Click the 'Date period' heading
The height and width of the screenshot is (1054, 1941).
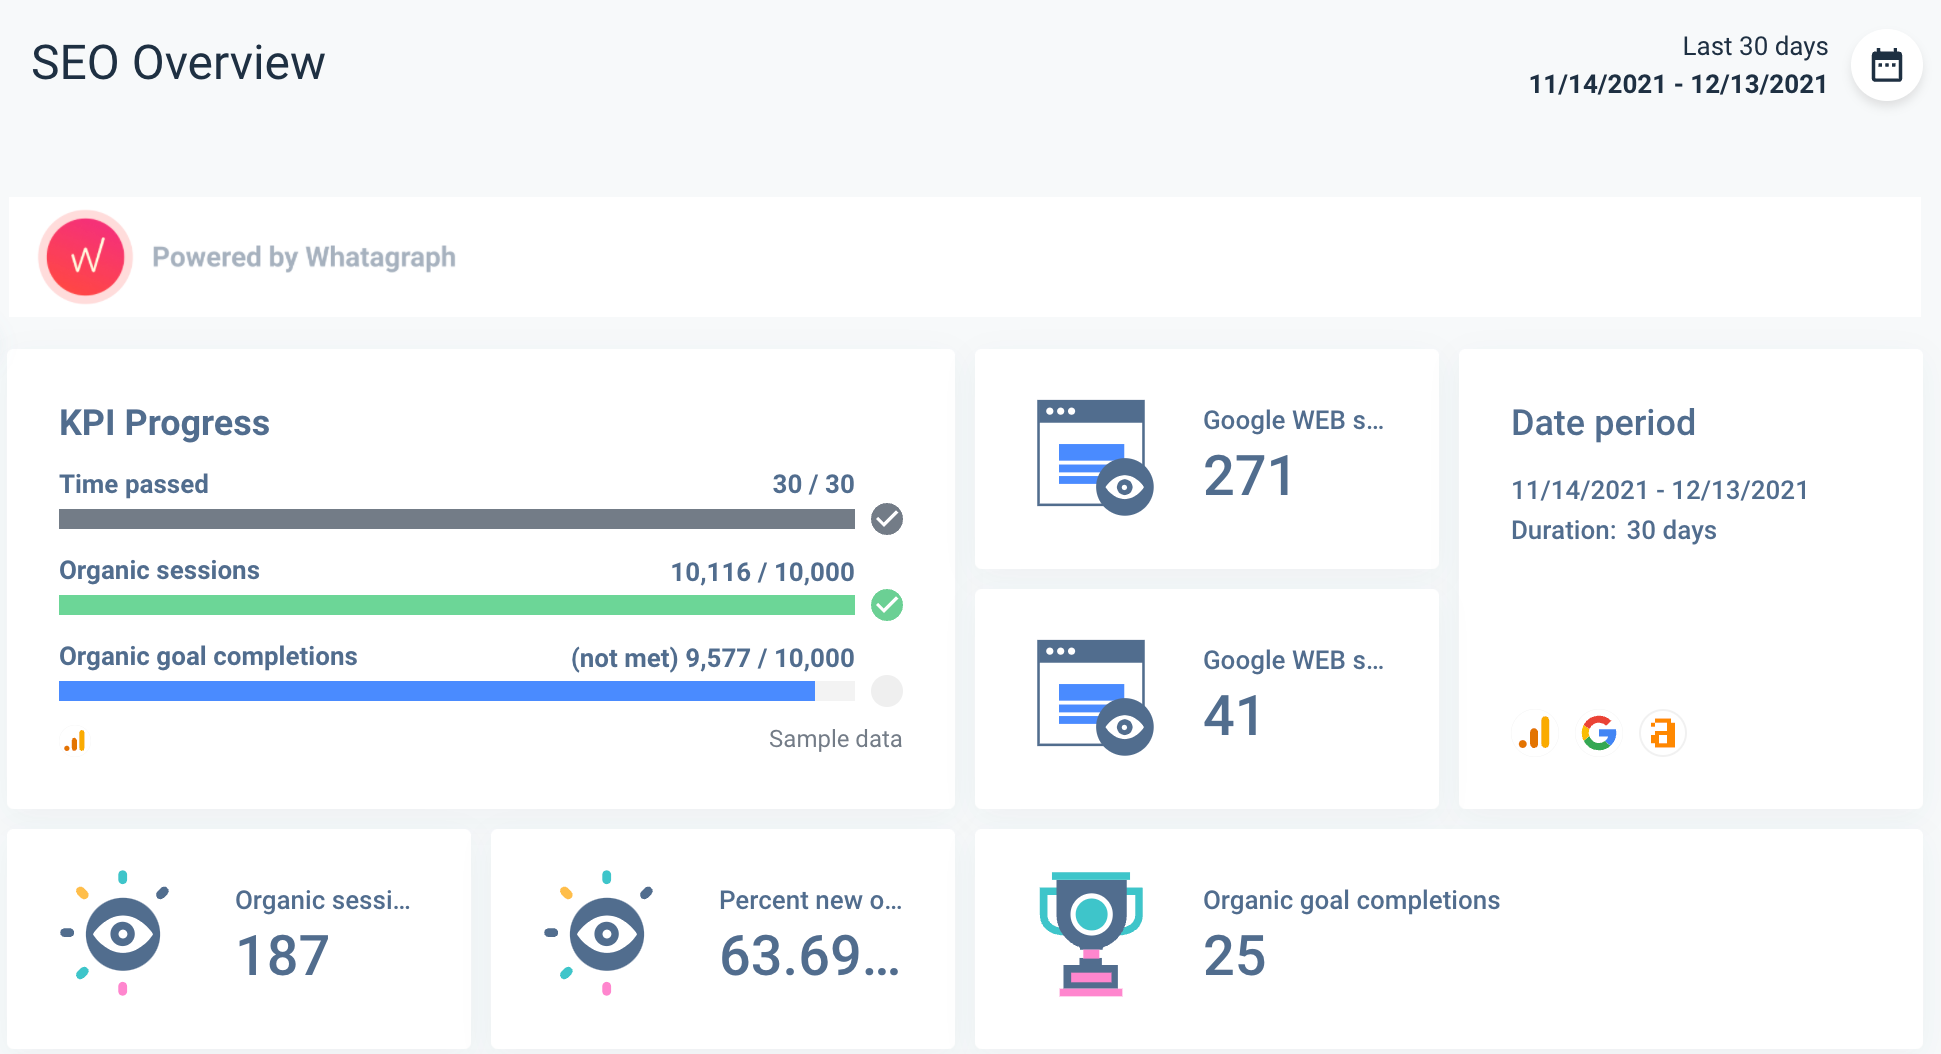1603,423
